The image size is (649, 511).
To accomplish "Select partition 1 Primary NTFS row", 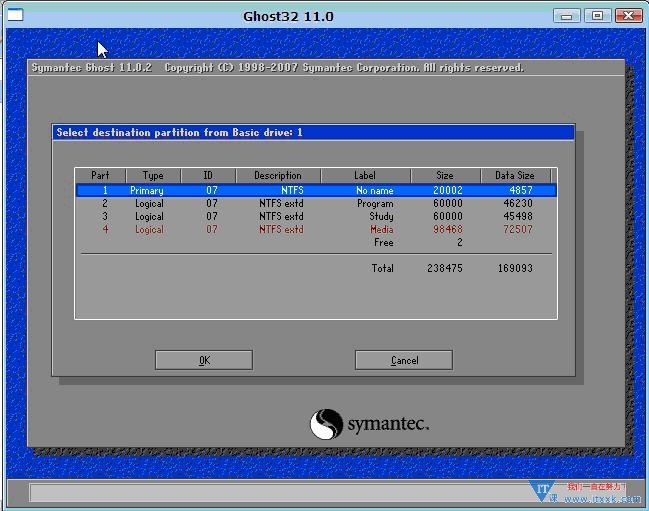I will [x=316, y=190].
